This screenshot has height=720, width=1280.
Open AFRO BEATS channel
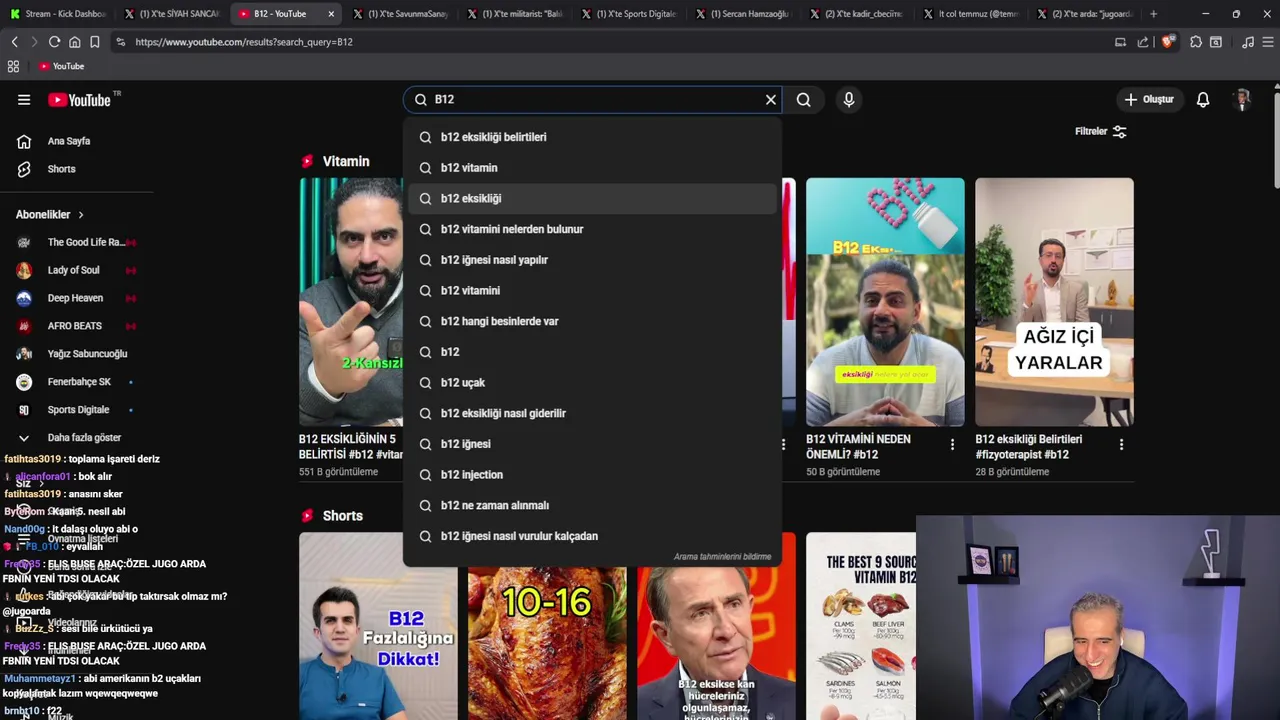[x=76, y=326]
